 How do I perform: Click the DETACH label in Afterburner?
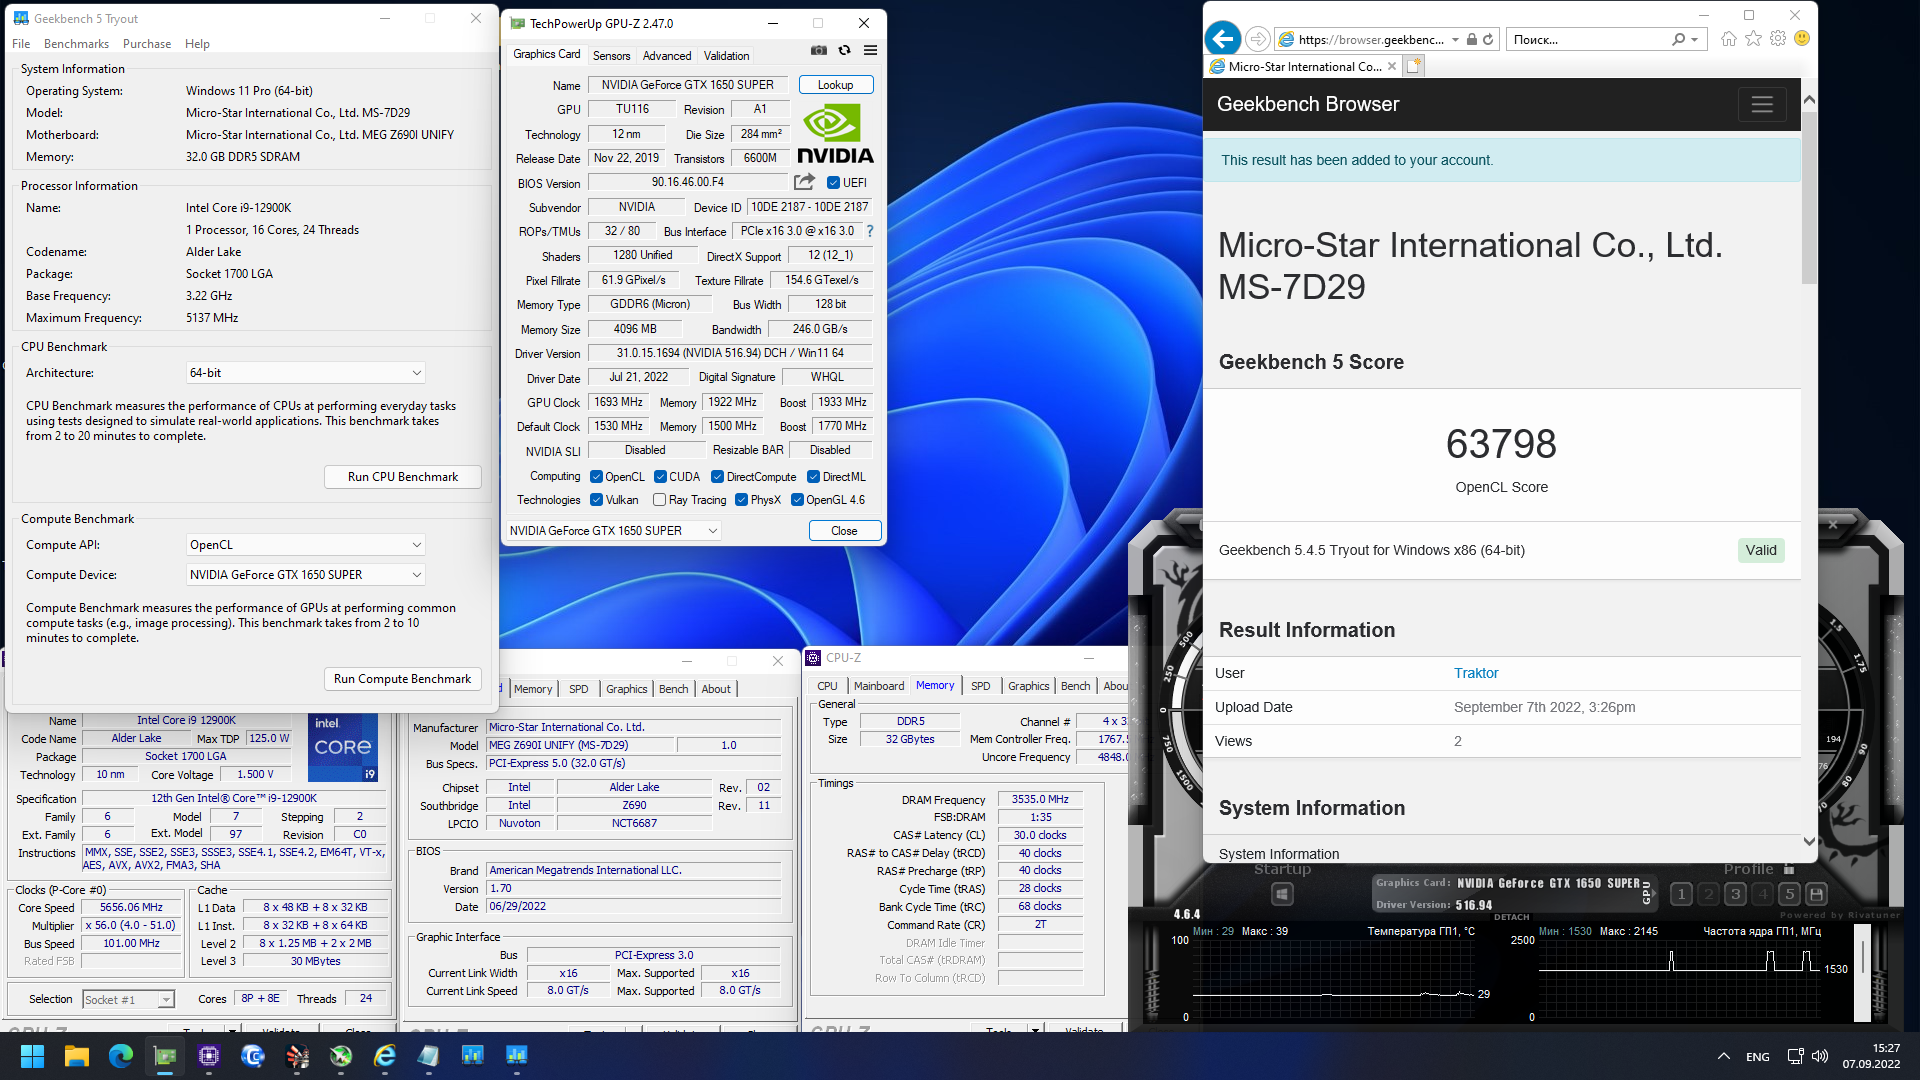(1511, 917)
